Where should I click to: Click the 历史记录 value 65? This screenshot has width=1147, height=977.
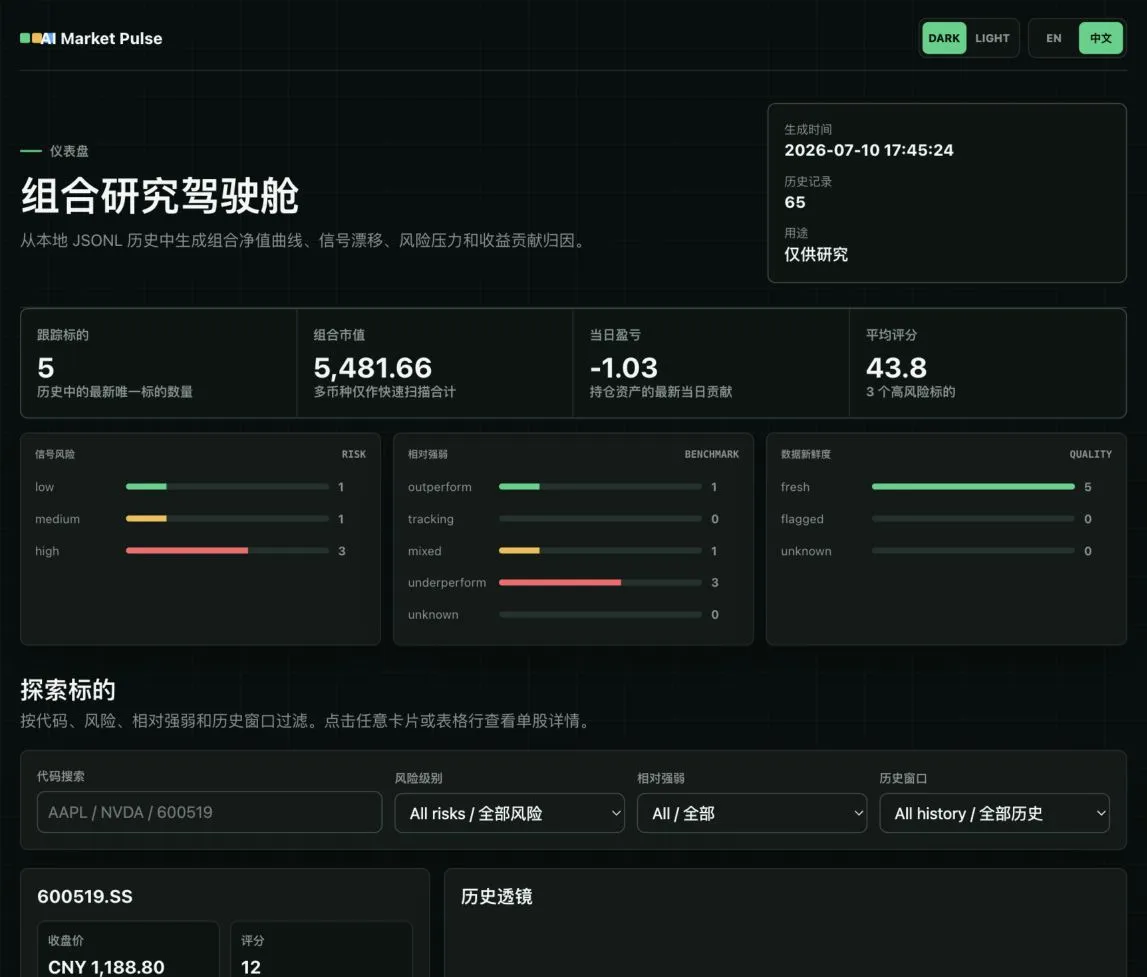click(794, 202)
